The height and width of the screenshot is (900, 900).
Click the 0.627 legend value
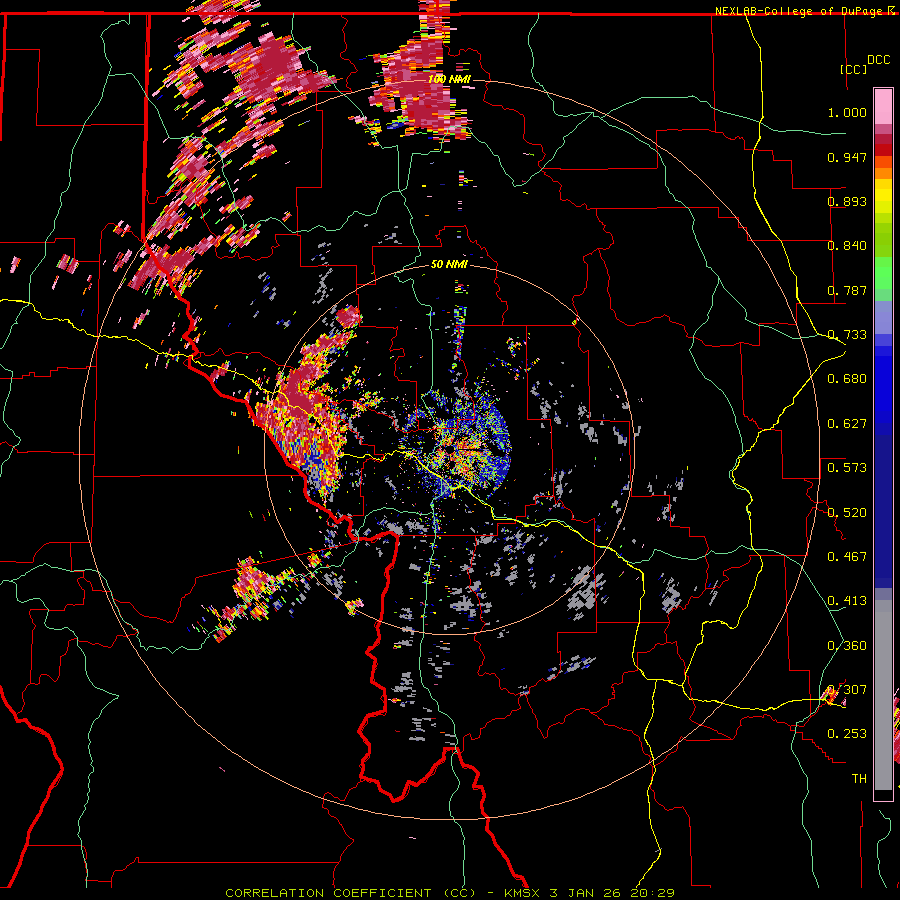pos(847,424)
